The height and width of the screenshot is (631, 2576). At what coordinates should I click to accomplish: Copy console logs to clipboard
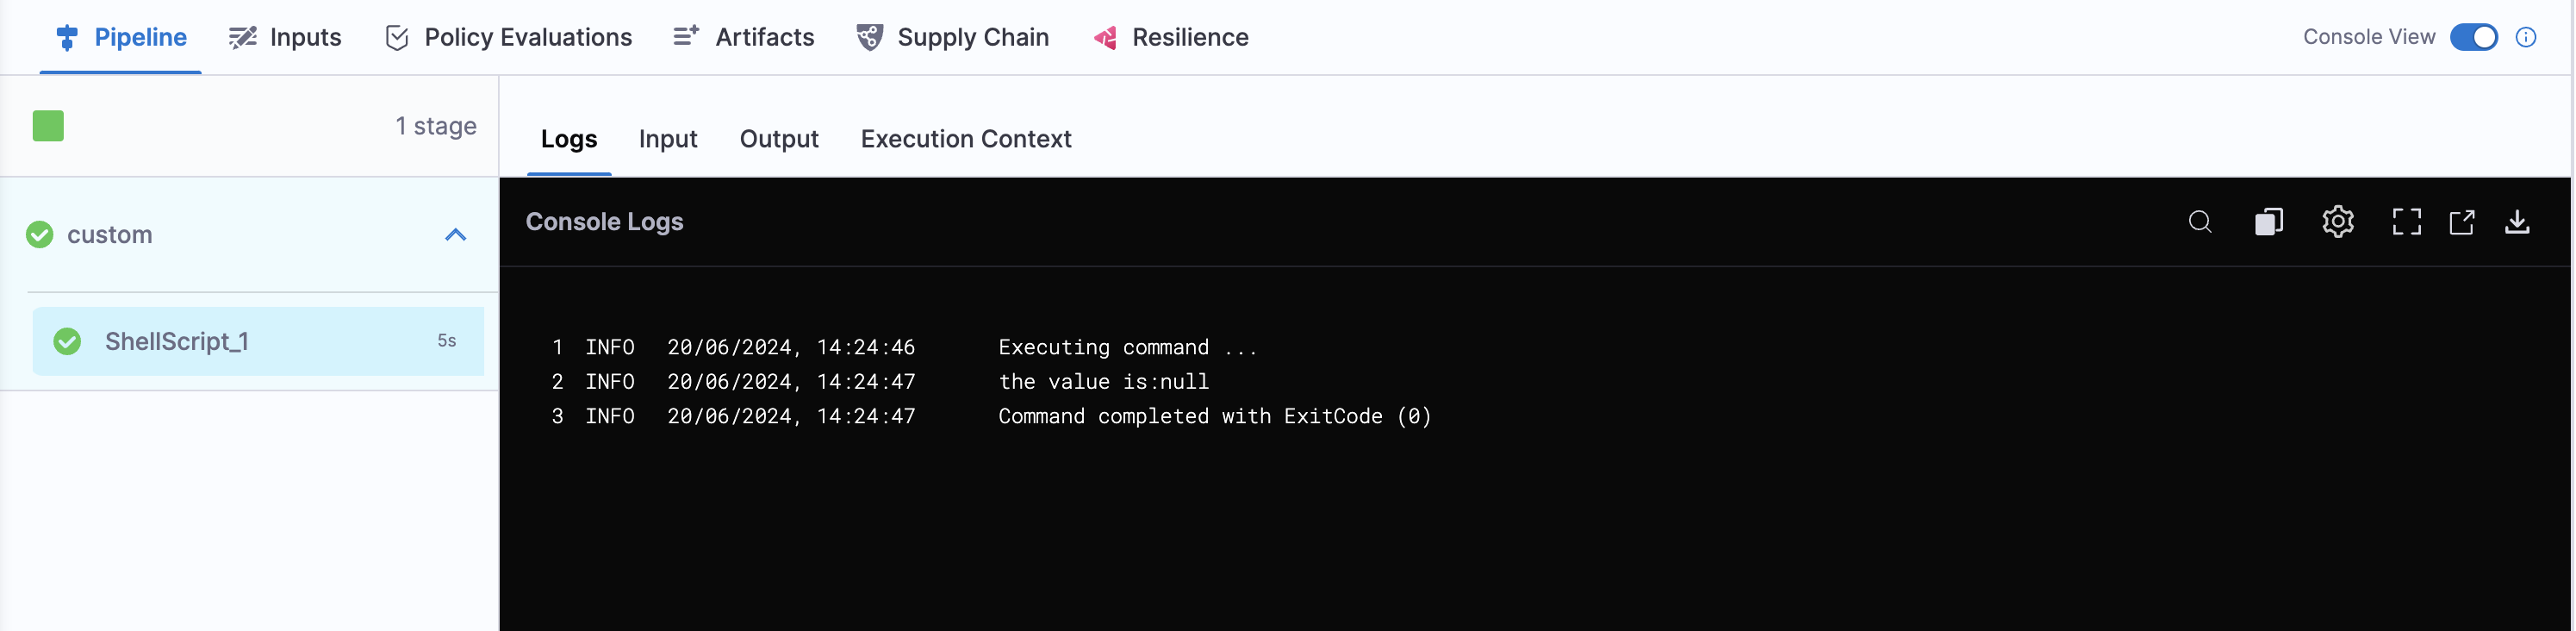tap(2268, 222)
